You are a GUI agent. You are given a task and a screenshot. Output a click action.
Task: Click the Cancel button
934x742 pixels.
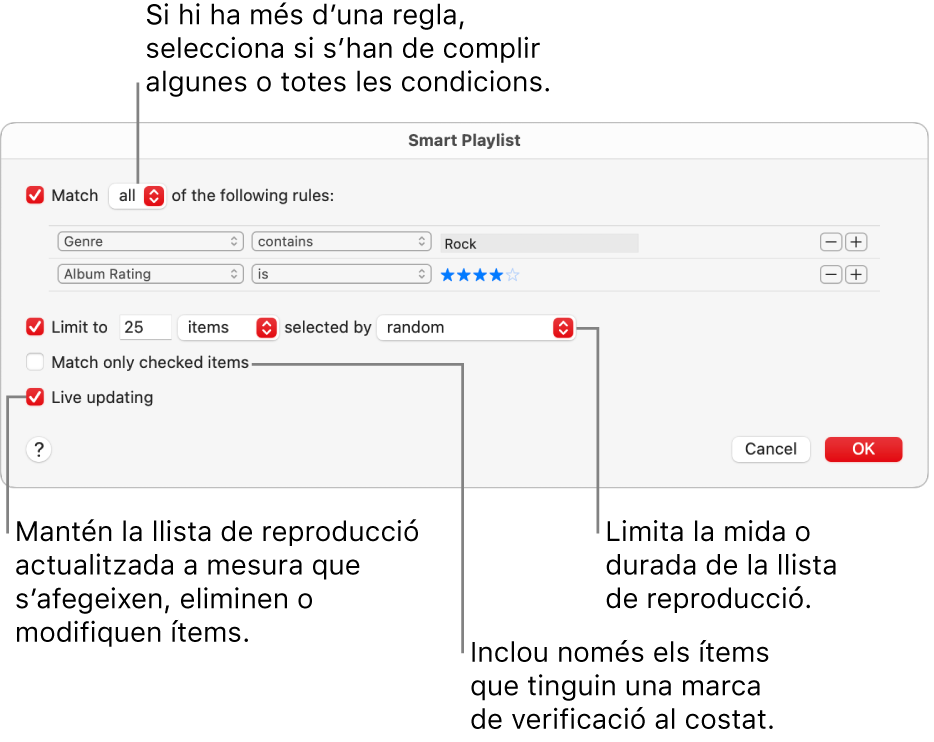[771, 449]
